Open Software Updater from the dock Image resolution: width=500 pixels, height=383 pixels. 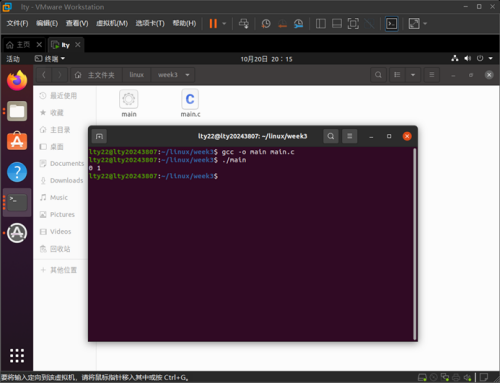17,233
